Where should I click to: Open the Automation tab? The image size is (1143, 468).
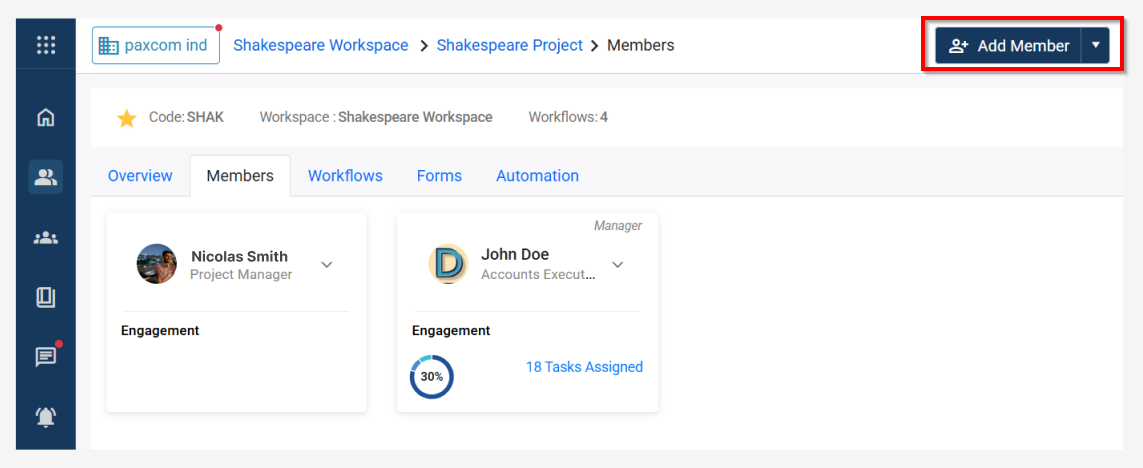point(537,176)
